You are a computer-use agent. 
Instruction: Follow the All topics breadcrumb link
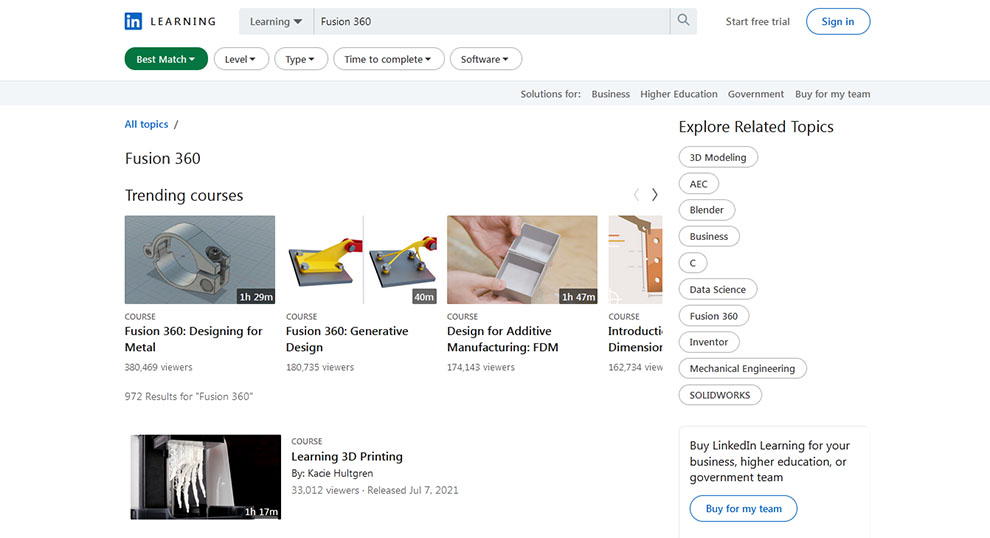(146, 124)
